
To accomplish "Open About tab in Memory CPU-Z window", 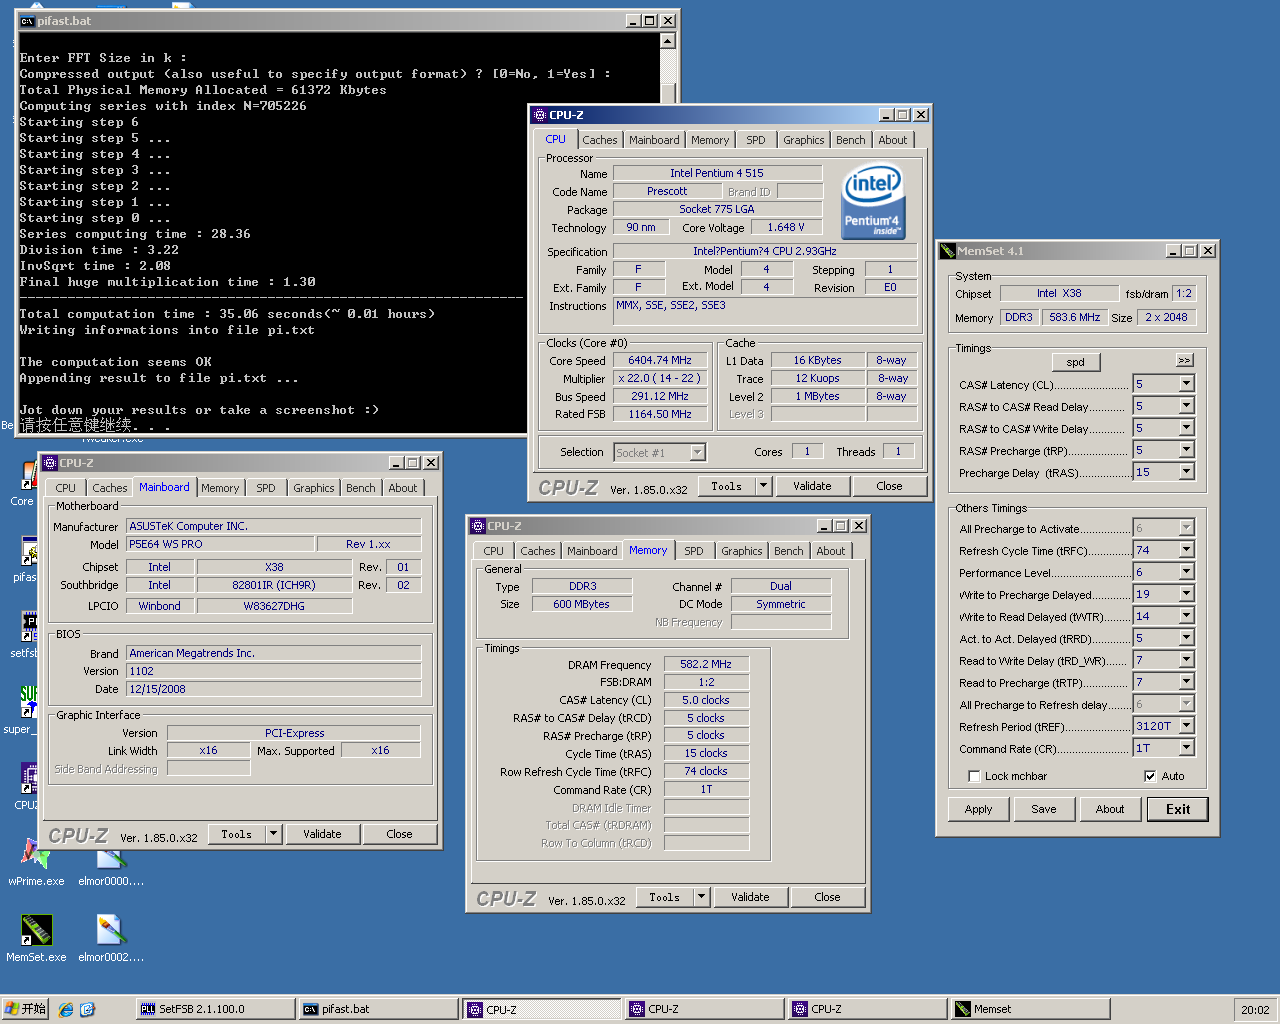I will (x=831, y=551).
